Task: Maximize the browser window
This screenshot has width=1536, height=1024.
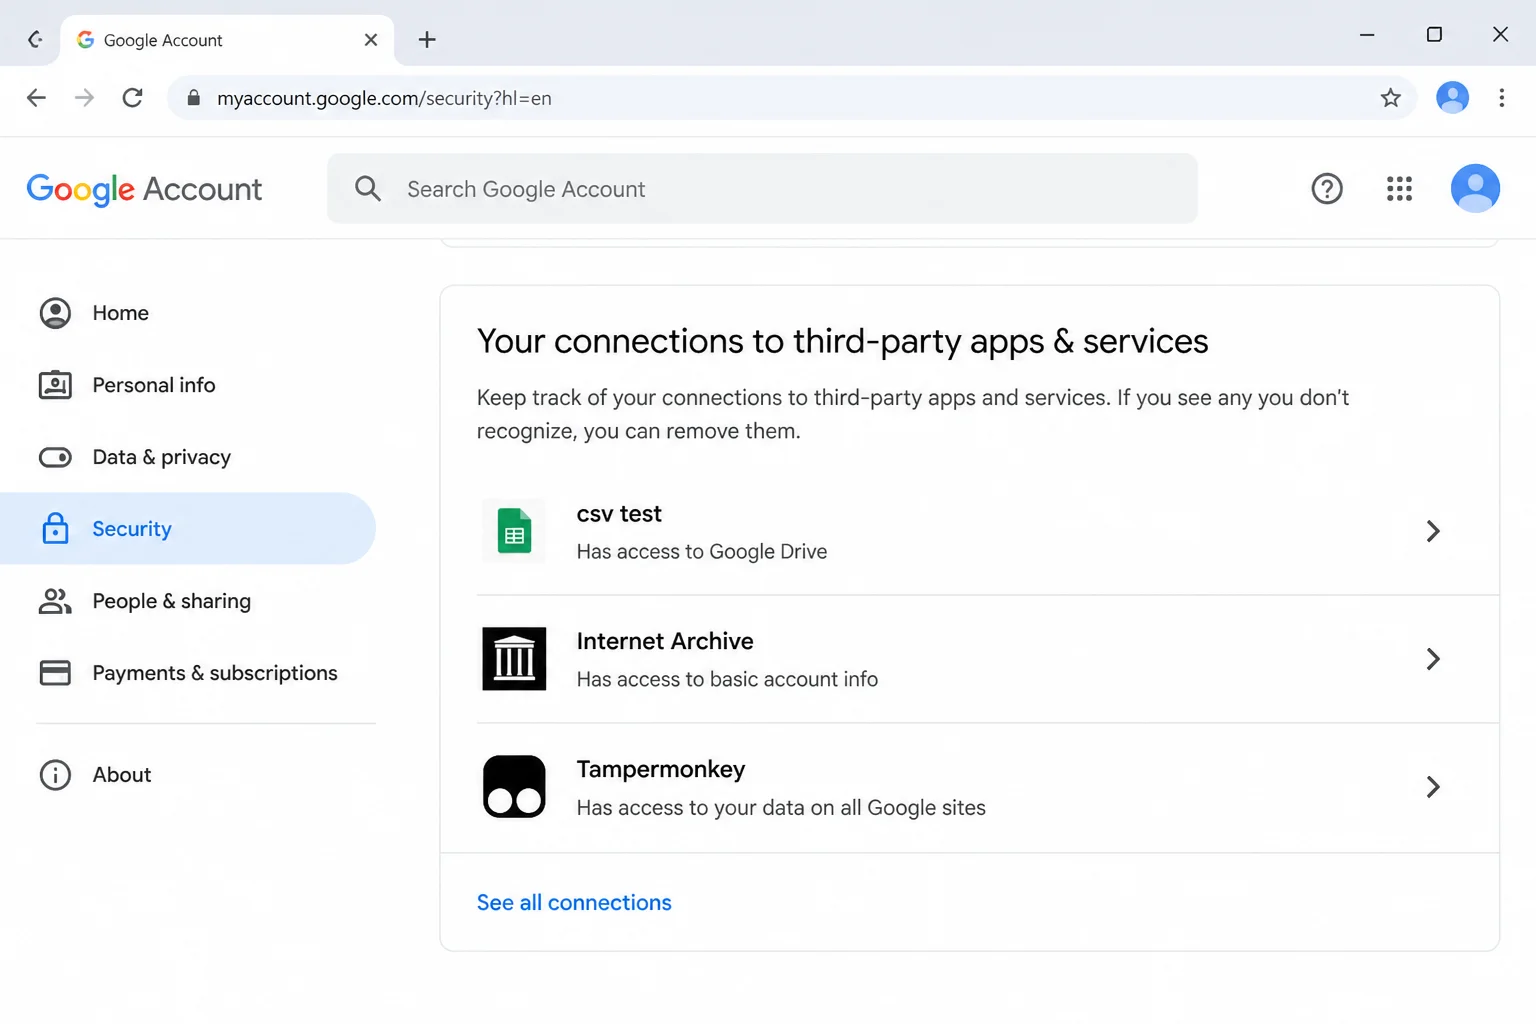Action: 1434,35
